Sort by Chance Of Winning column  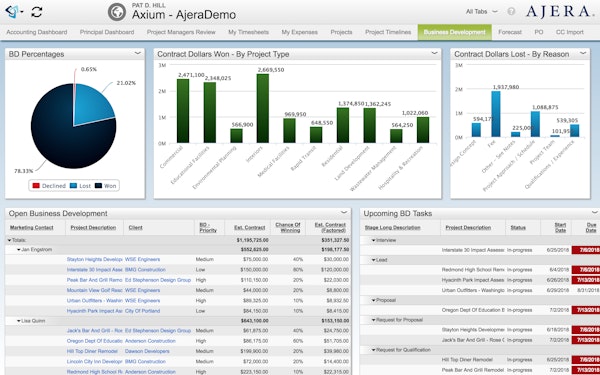288,227
